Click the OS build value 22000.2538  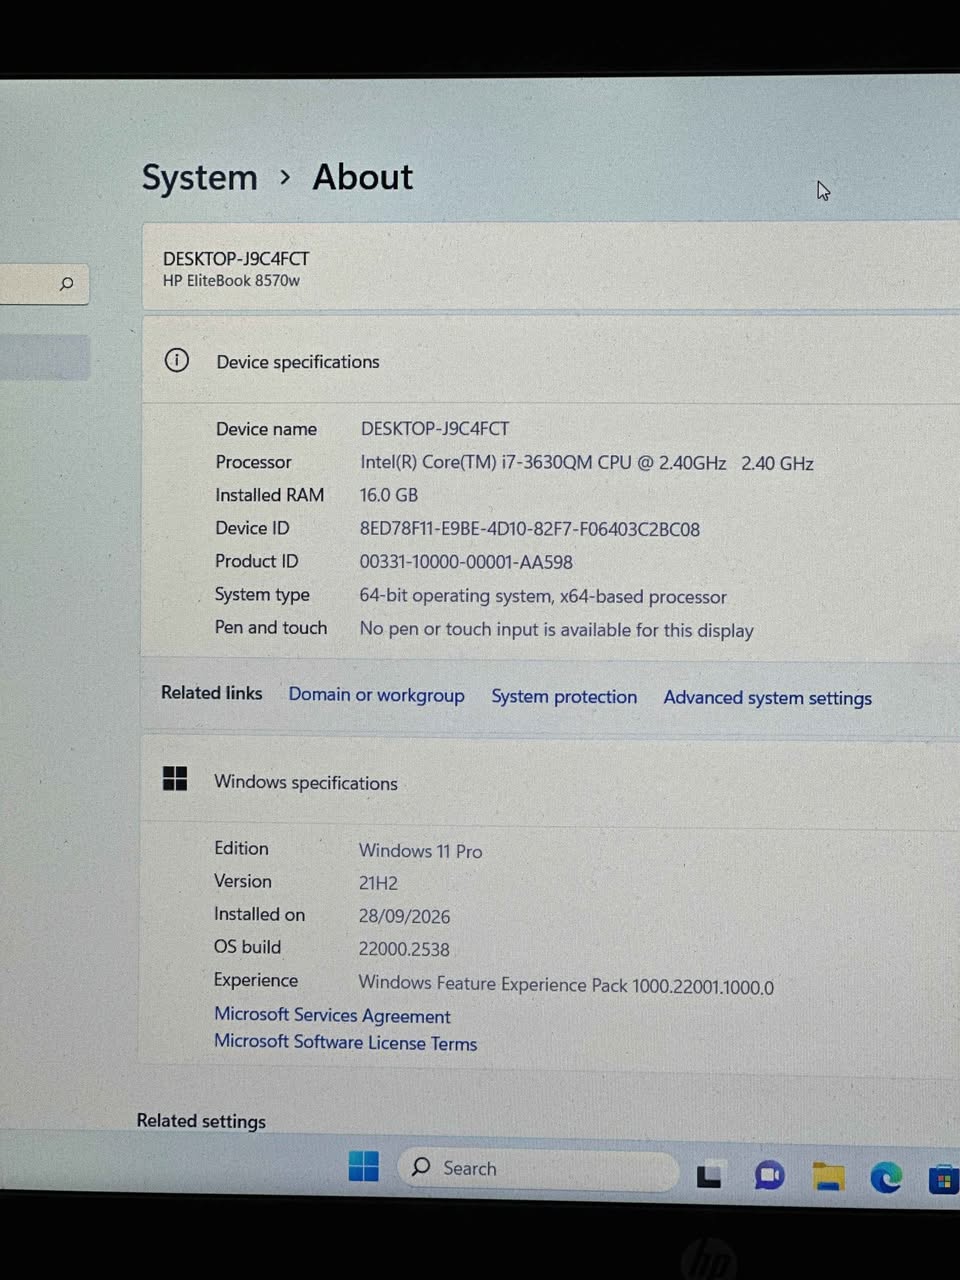point(404,949)
